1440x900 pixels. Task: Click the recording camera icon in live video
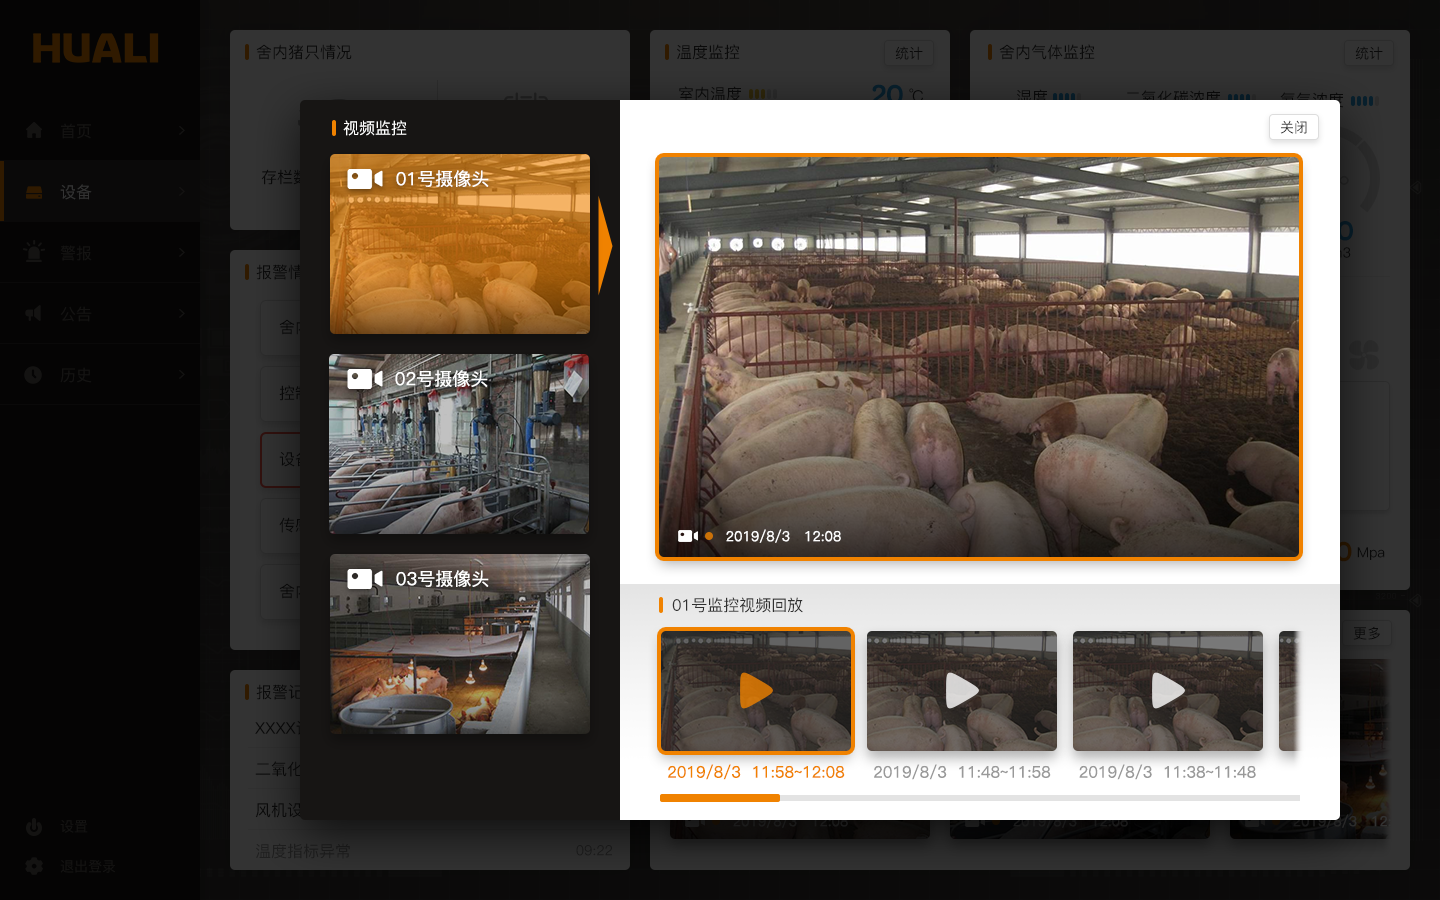click(x=688, y=536)
